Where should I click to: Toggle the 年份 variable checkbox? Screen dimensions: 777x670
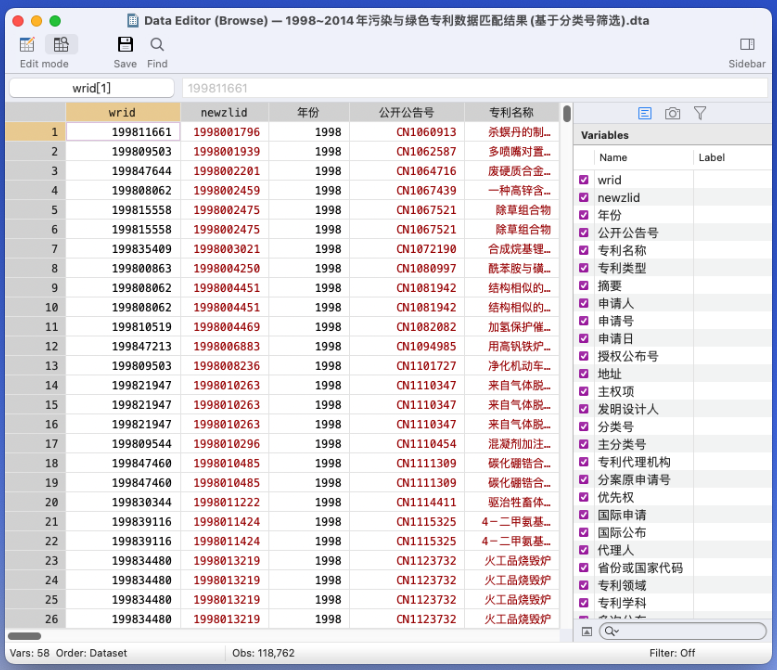pos(584,215)
